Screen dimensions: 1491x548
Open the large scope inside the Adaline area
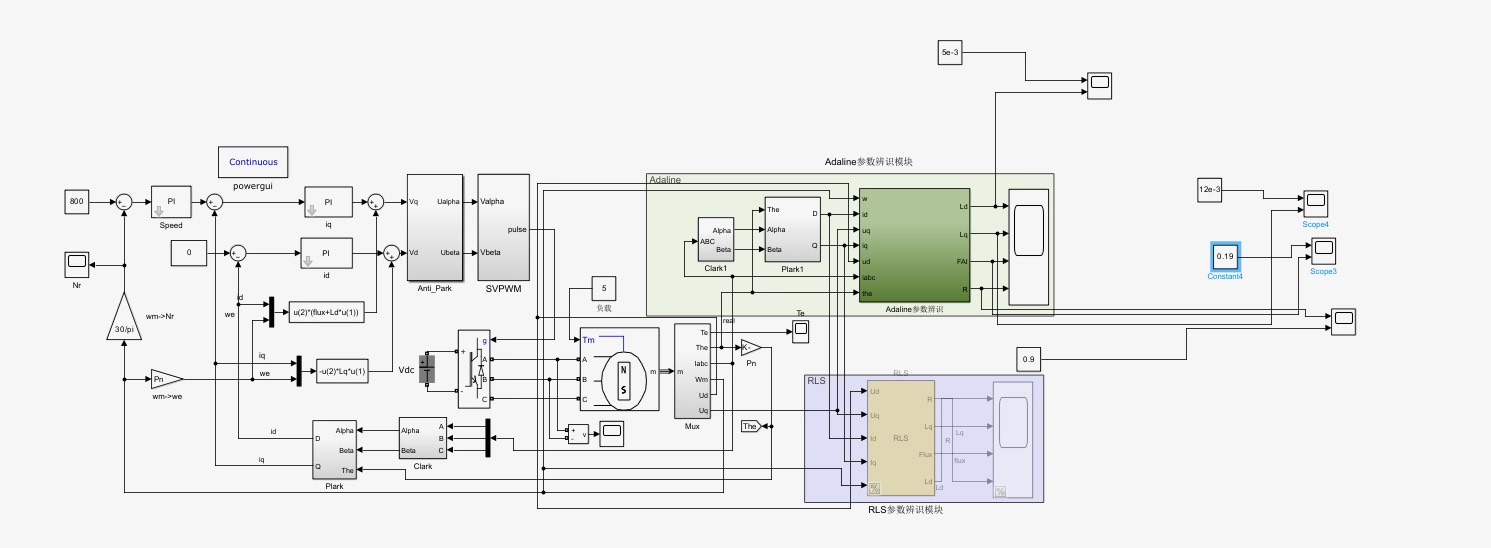tap(1029, 245)
